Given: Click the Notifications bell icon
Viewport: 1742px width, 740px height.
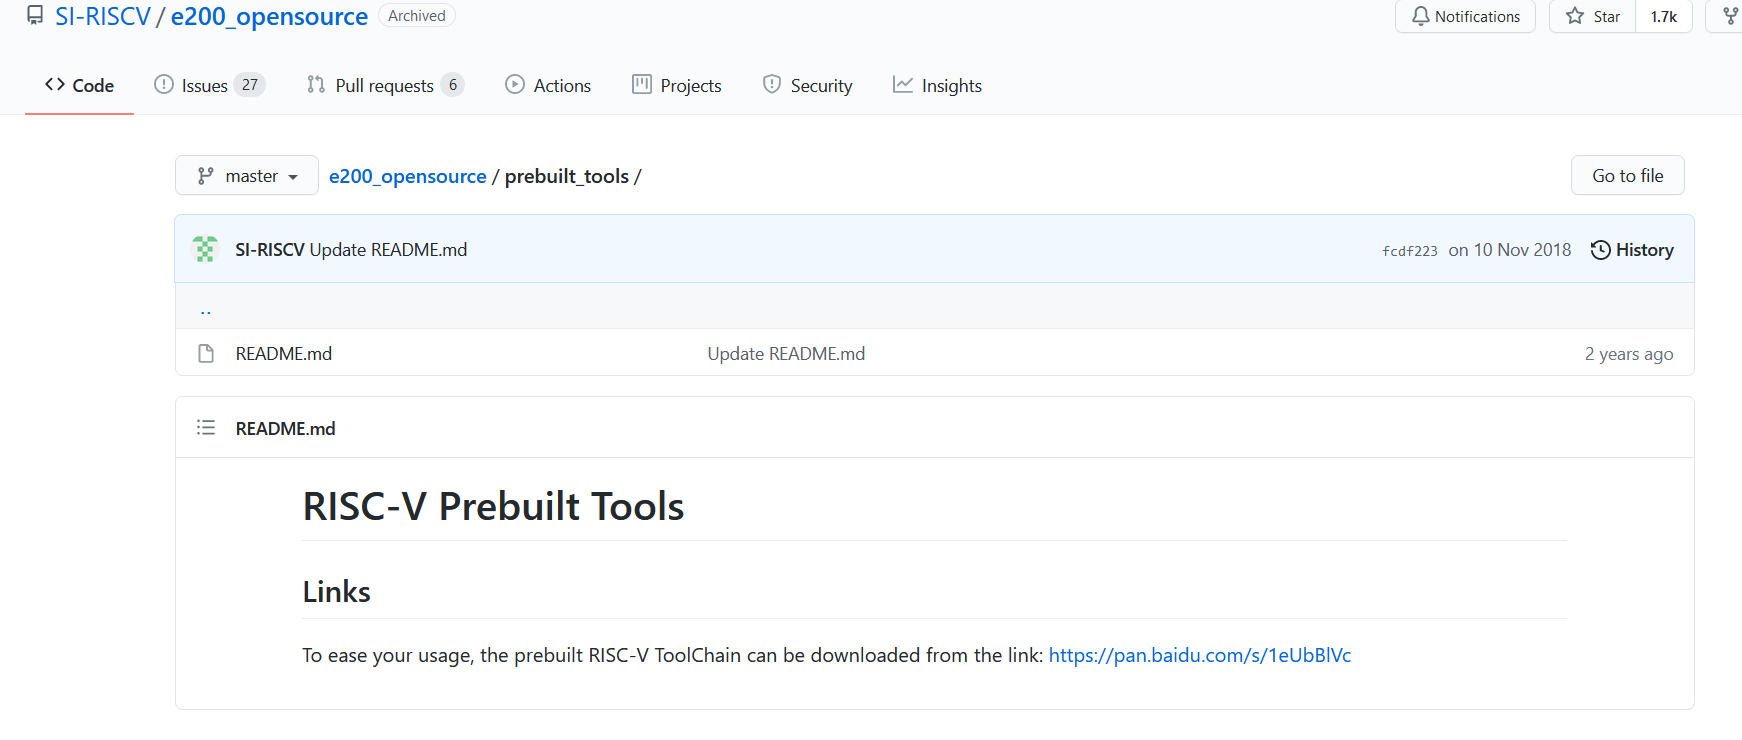Looking at the screenshot, I should (1420, 16).
